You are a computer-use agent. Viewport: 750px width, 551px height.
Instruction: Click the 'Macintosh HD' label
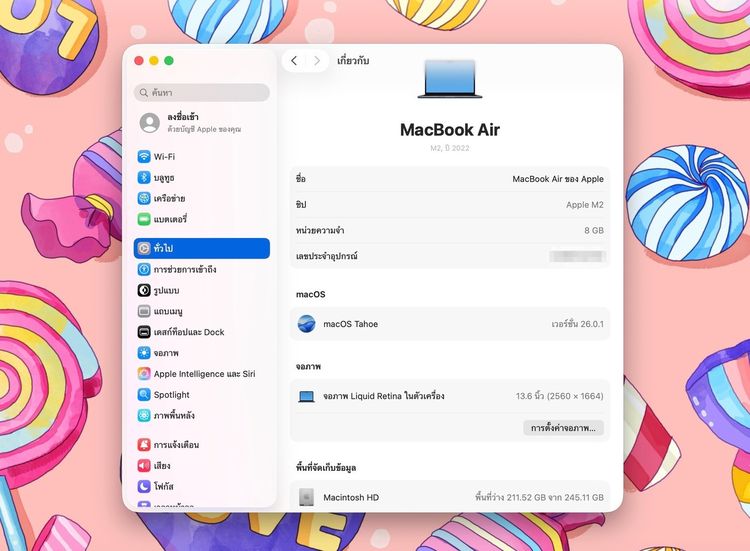point(351,497)
